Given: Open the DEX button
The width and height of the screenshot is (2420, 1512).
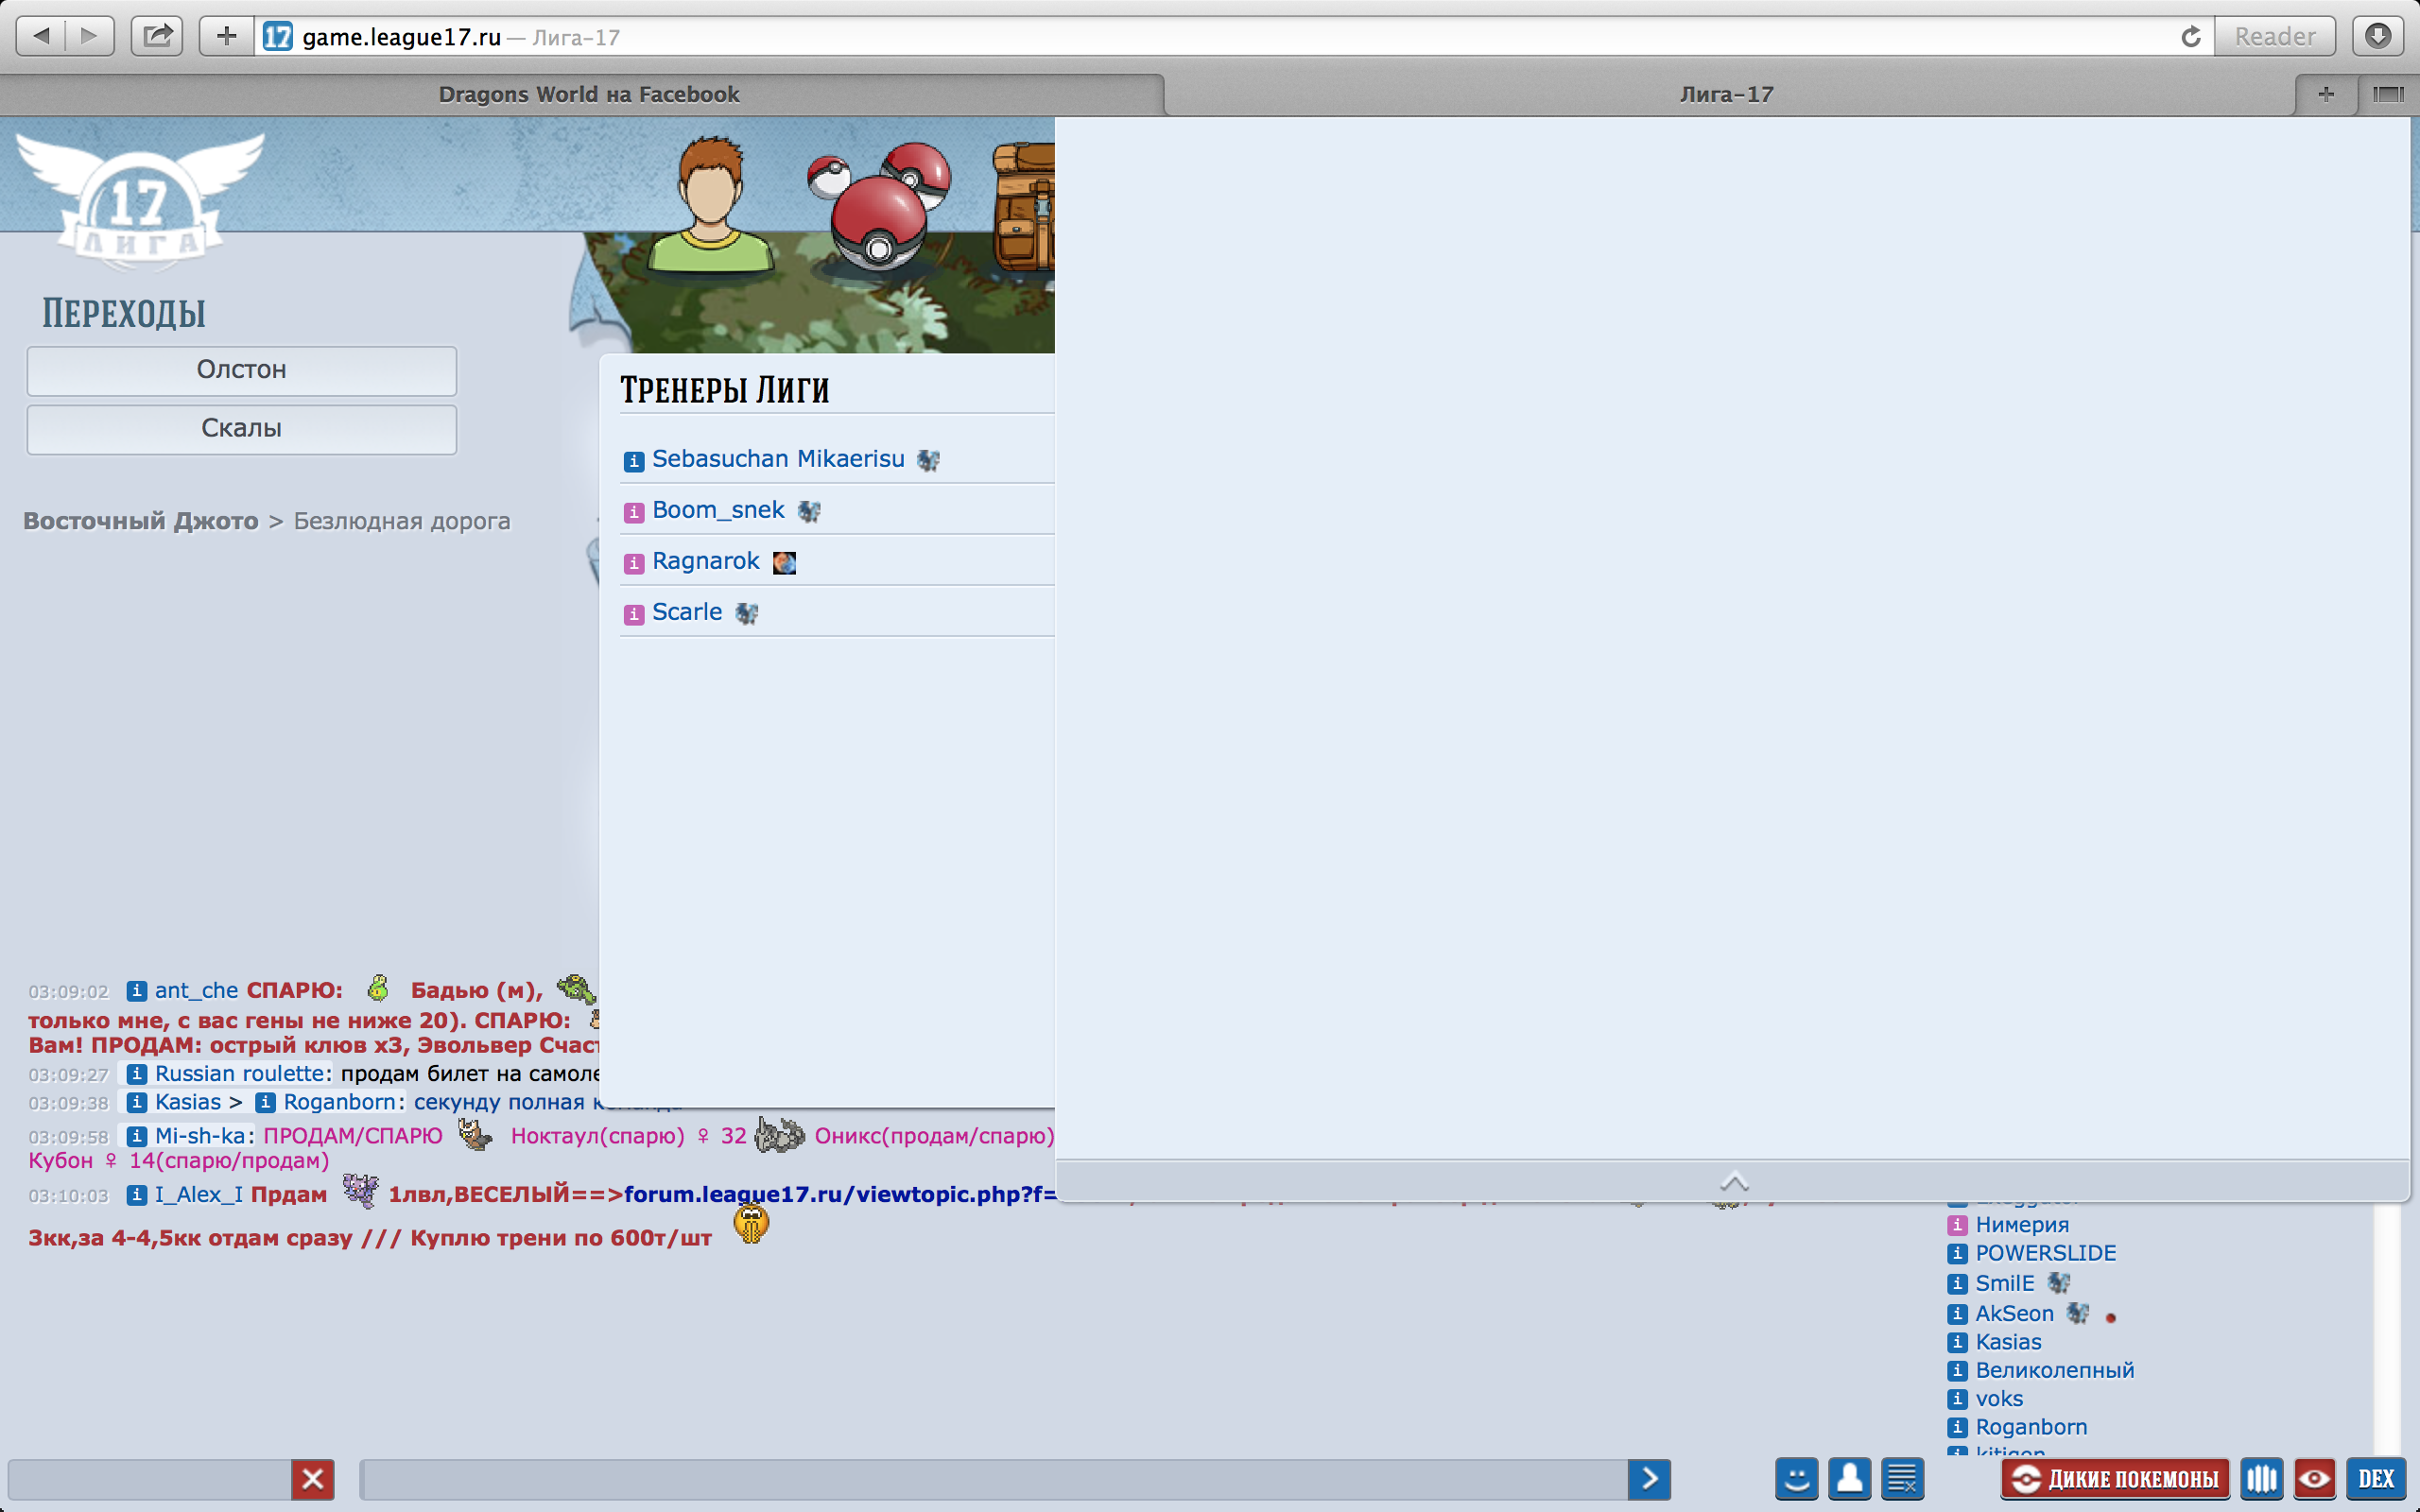Looking at the screenshot, I should (x=2375, y=1478).
